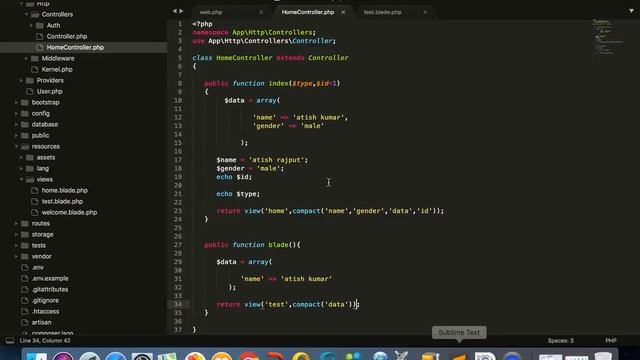Click 'atish rajput' string on line 17
640x360 pixels.
point(278,160)
